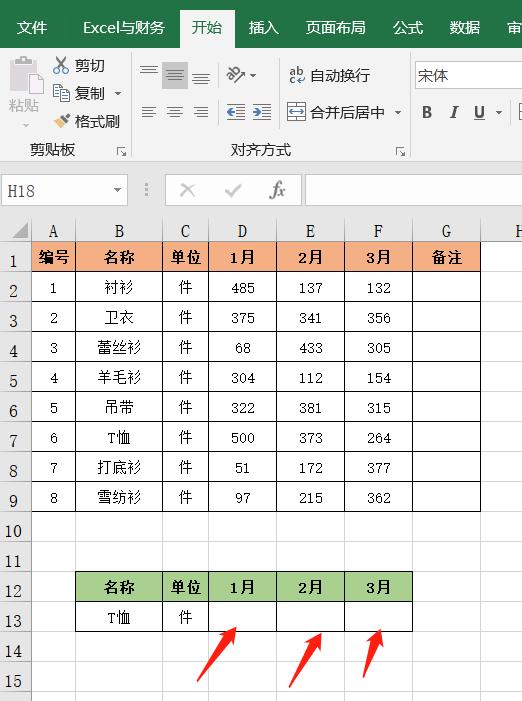The image size is (522, 701).
Task: Switch to the Formulas (公式) tab
Action: (408, 28)
